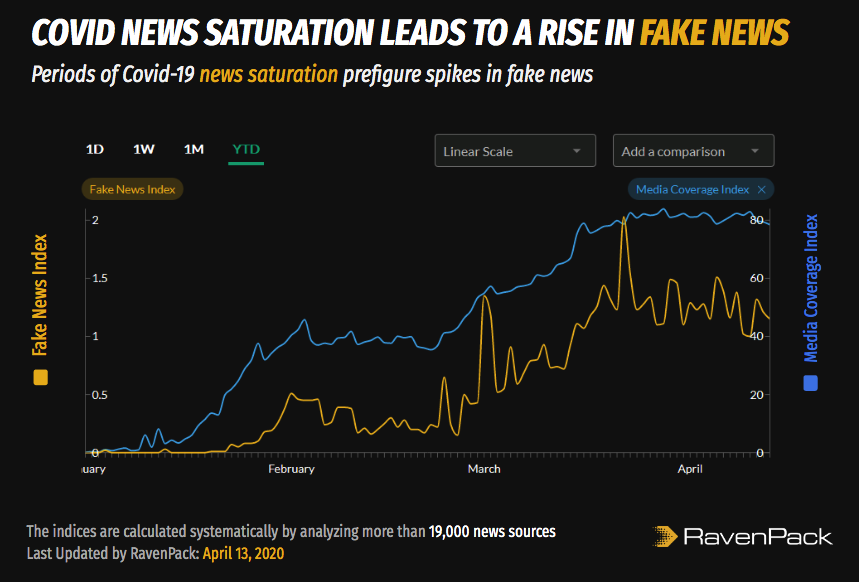Toggle the Fake News Index legend pill
859x582 pixels.
pyautogui.click(x=132, y=188)
